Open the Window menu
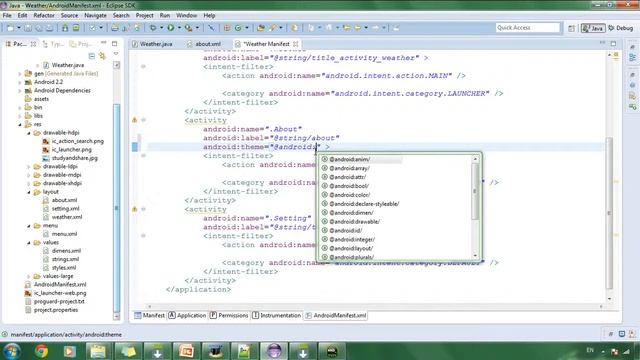This screenshot has width=640, height=360. pyautogui.click(x=187, y=16)
